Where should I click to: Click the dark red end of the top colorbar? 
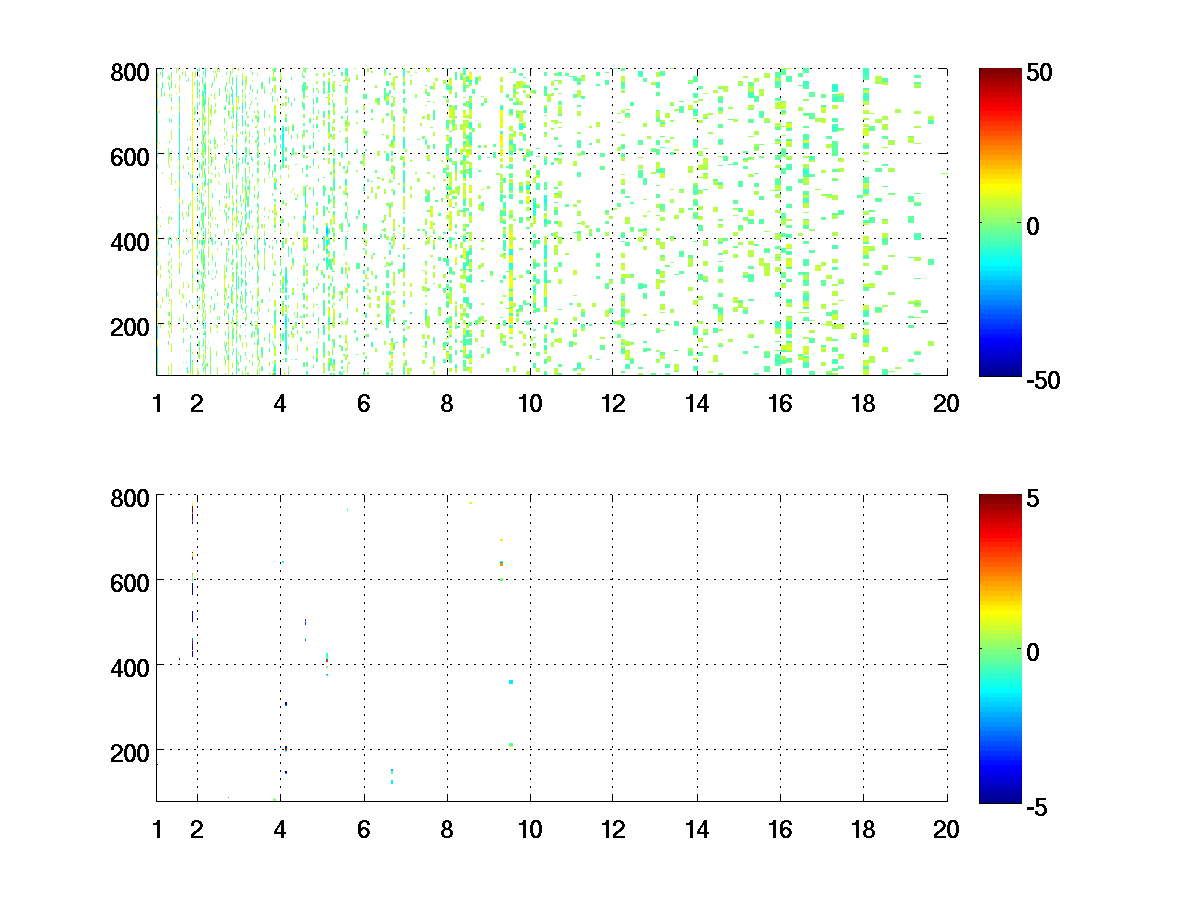coord(999,73)
